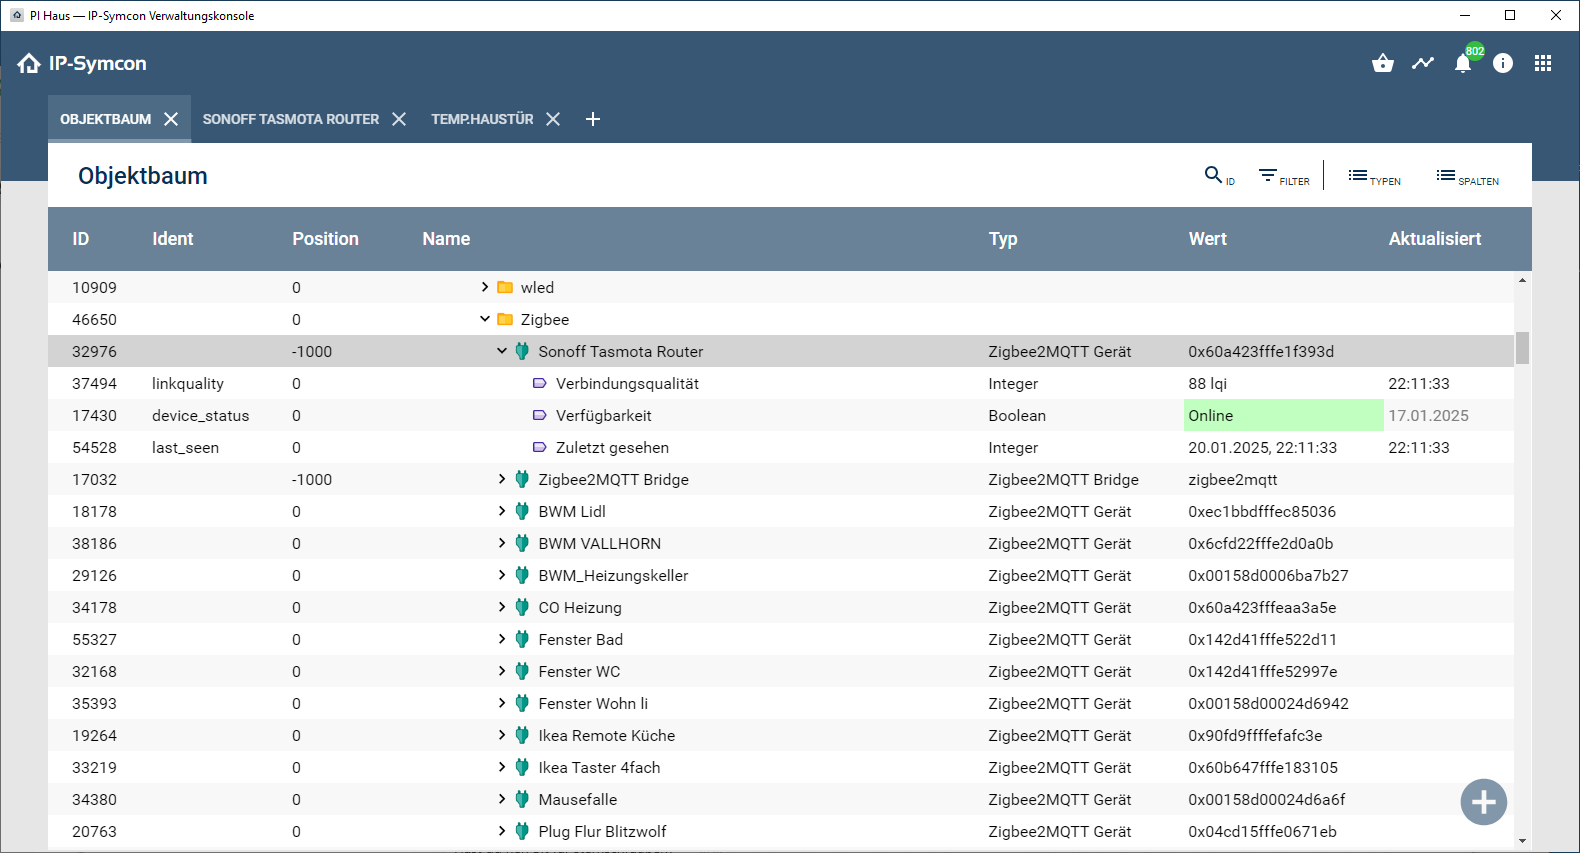
Task: Expand Fenster WC node
Action: tap(502, 671)
